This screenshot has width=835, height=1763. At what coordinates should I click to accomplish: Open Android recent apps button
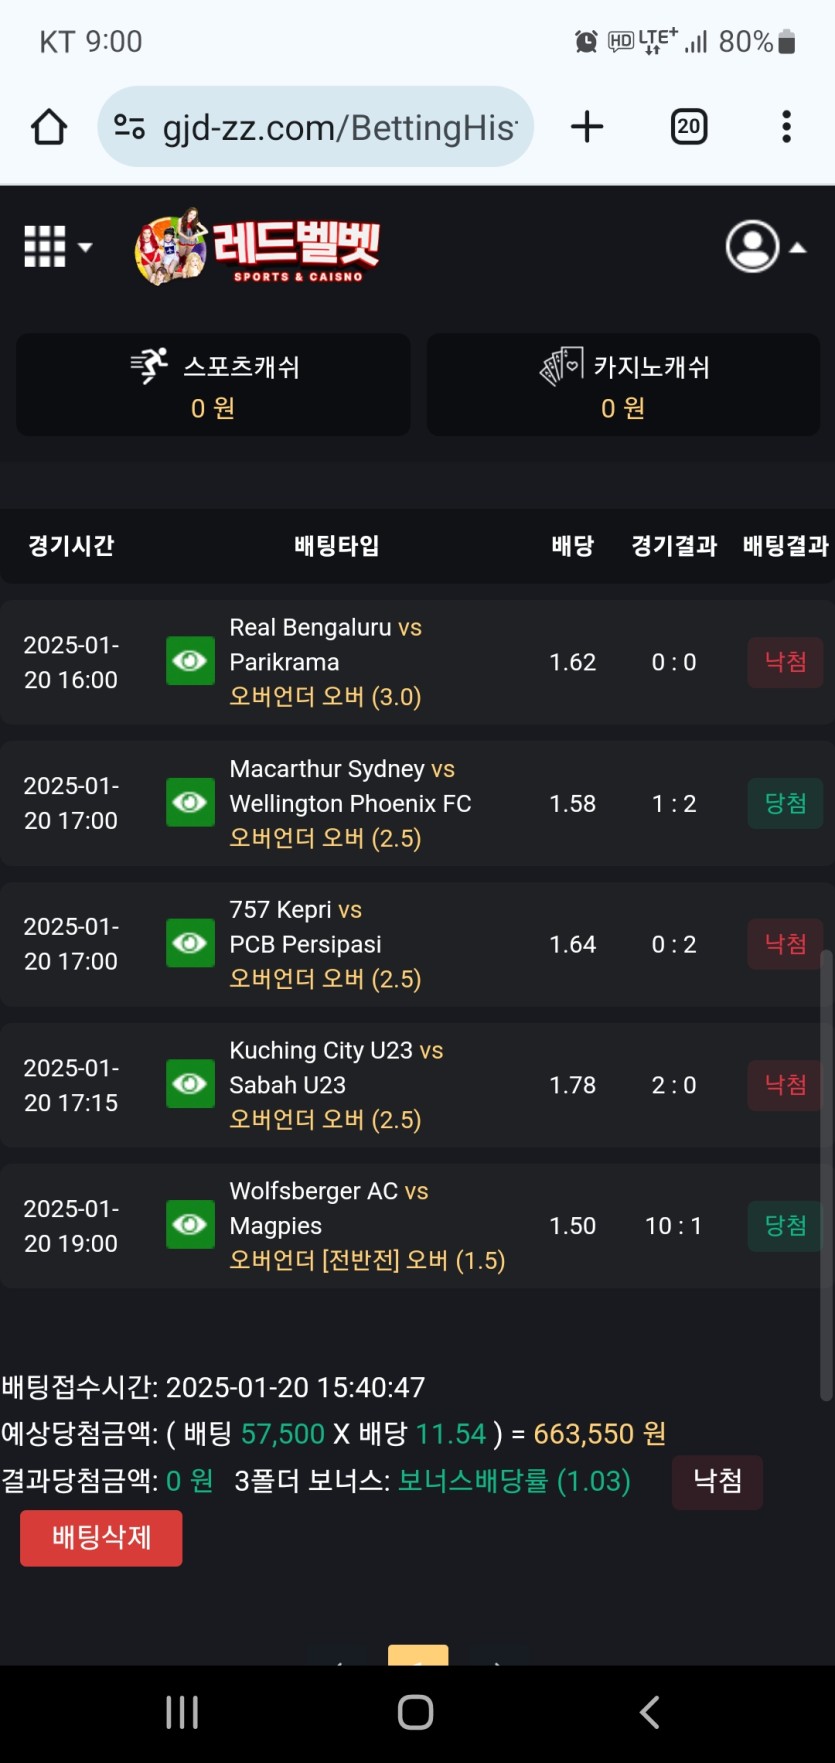182,1712
